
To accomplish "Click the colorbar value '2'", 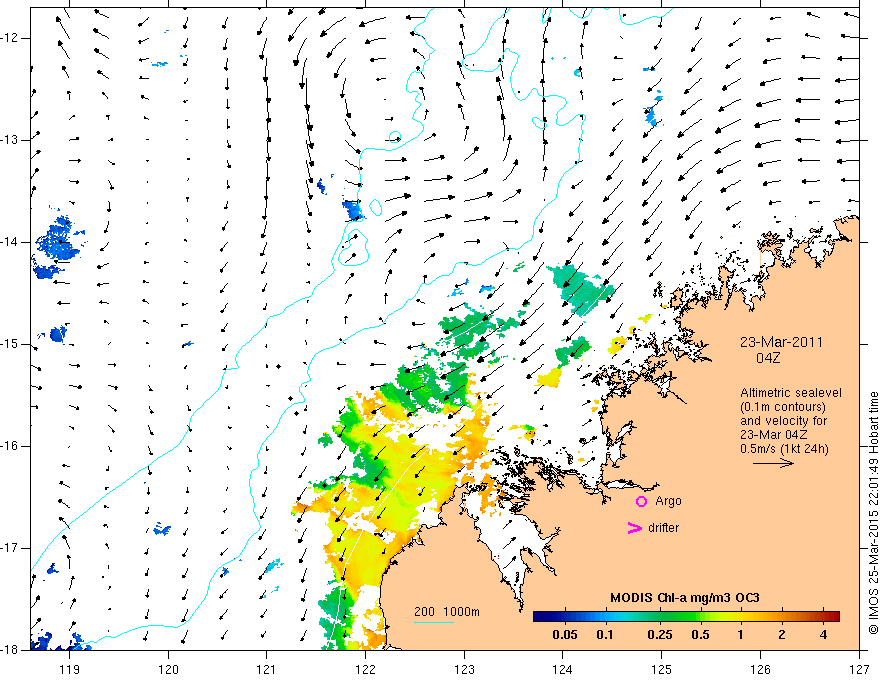I will pyautogui.click(x=782, y=635).
